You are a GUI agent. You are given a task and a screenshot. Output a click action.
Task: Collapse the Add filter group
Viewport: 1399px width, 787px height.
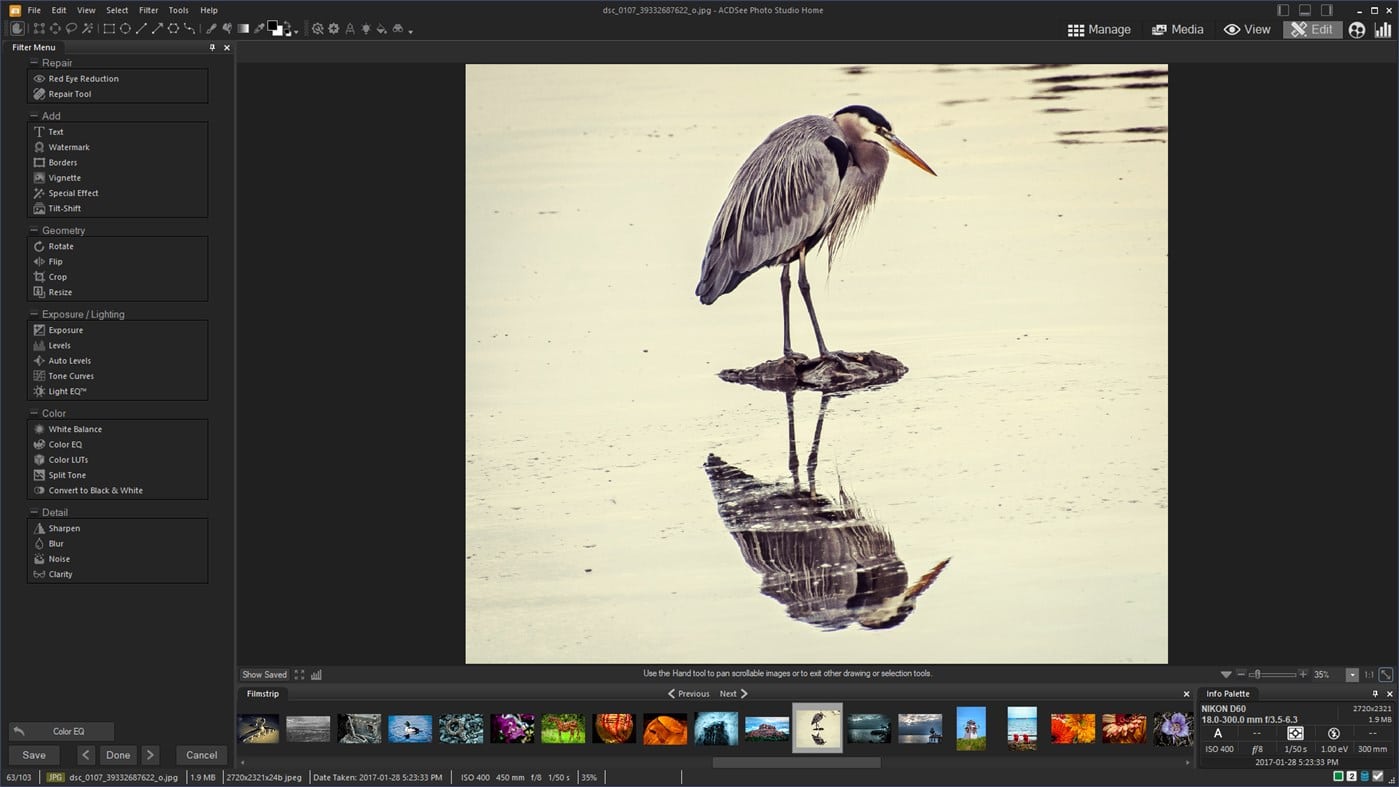pos(33,116)
